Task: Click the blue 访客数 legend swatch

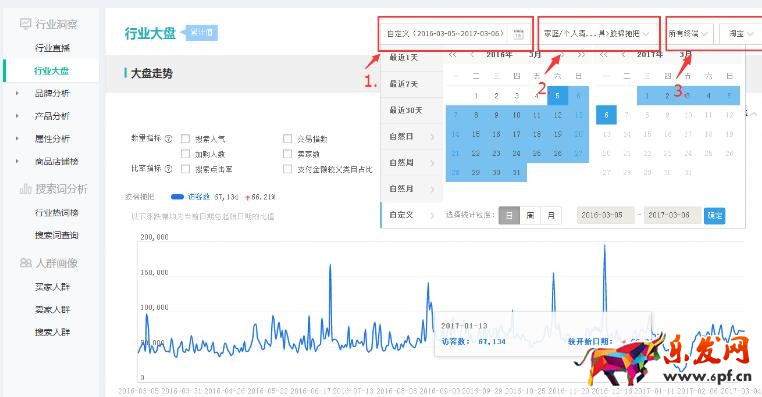Action: (177, 197)
